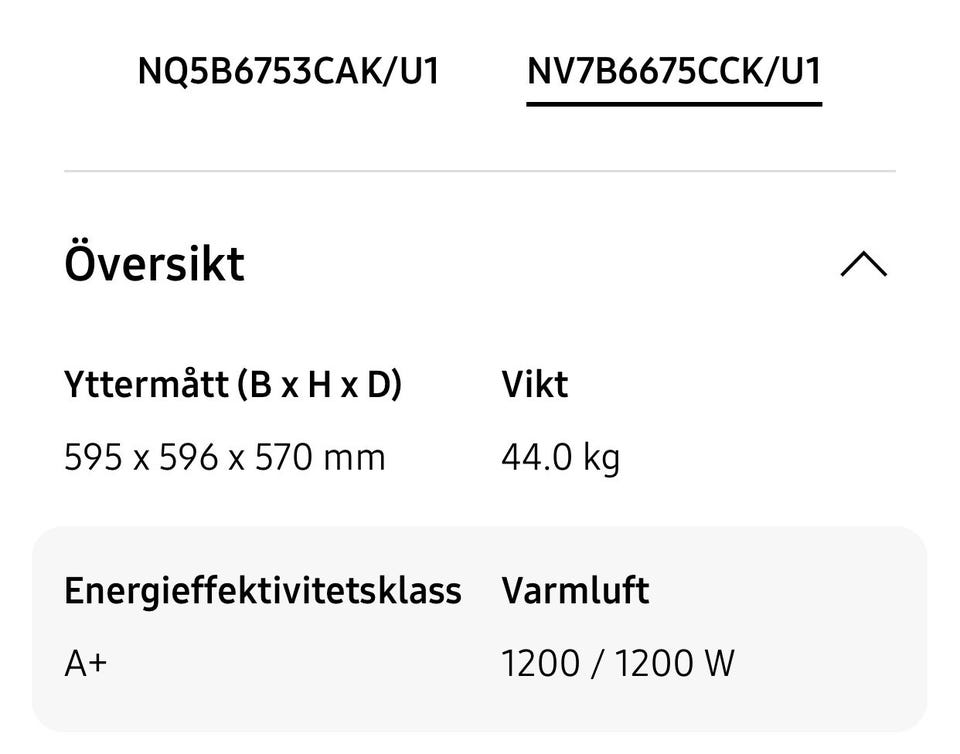The height and width of the screenshot is (754, 960).
Task: Collapse the Översikt section using the chevron
Action: click(864, 265)
